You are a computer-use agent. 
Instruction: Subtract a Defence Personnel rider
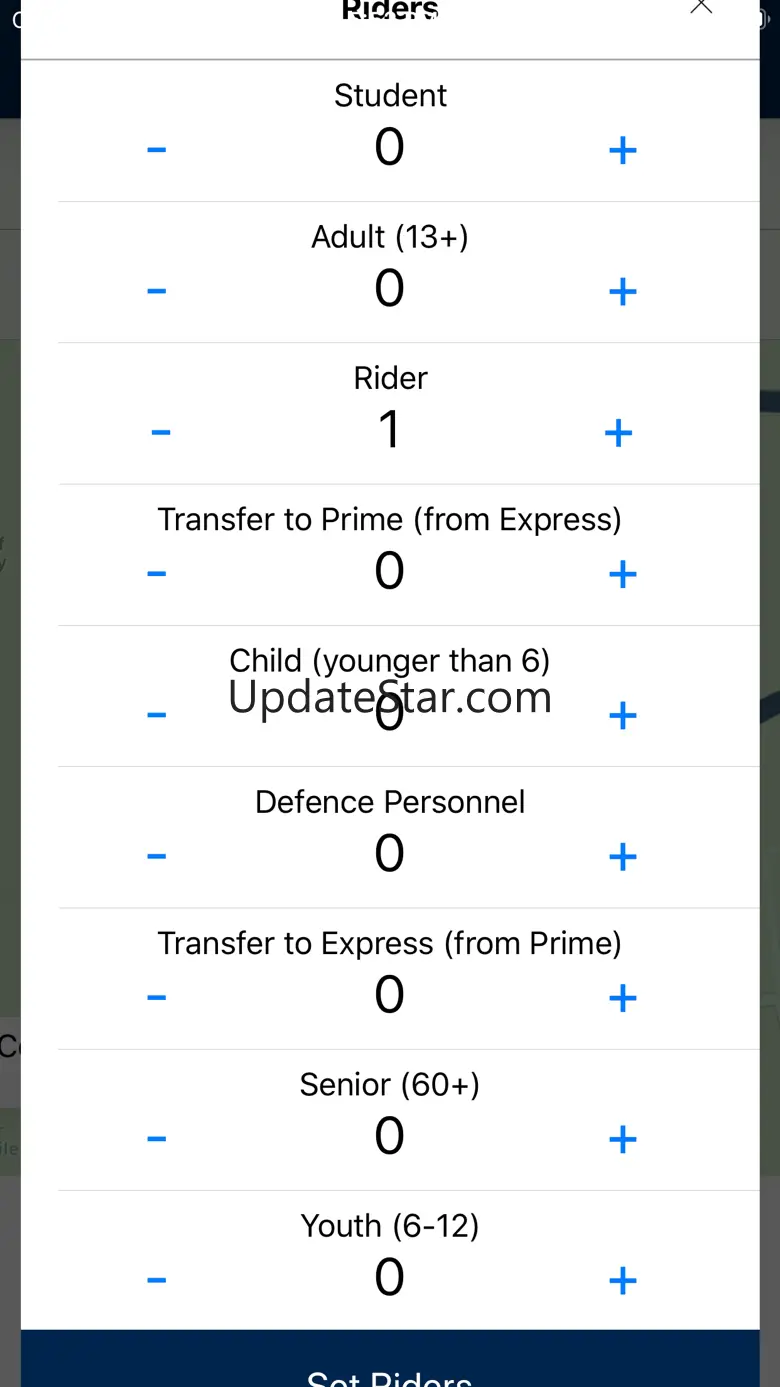click(157, 856)
